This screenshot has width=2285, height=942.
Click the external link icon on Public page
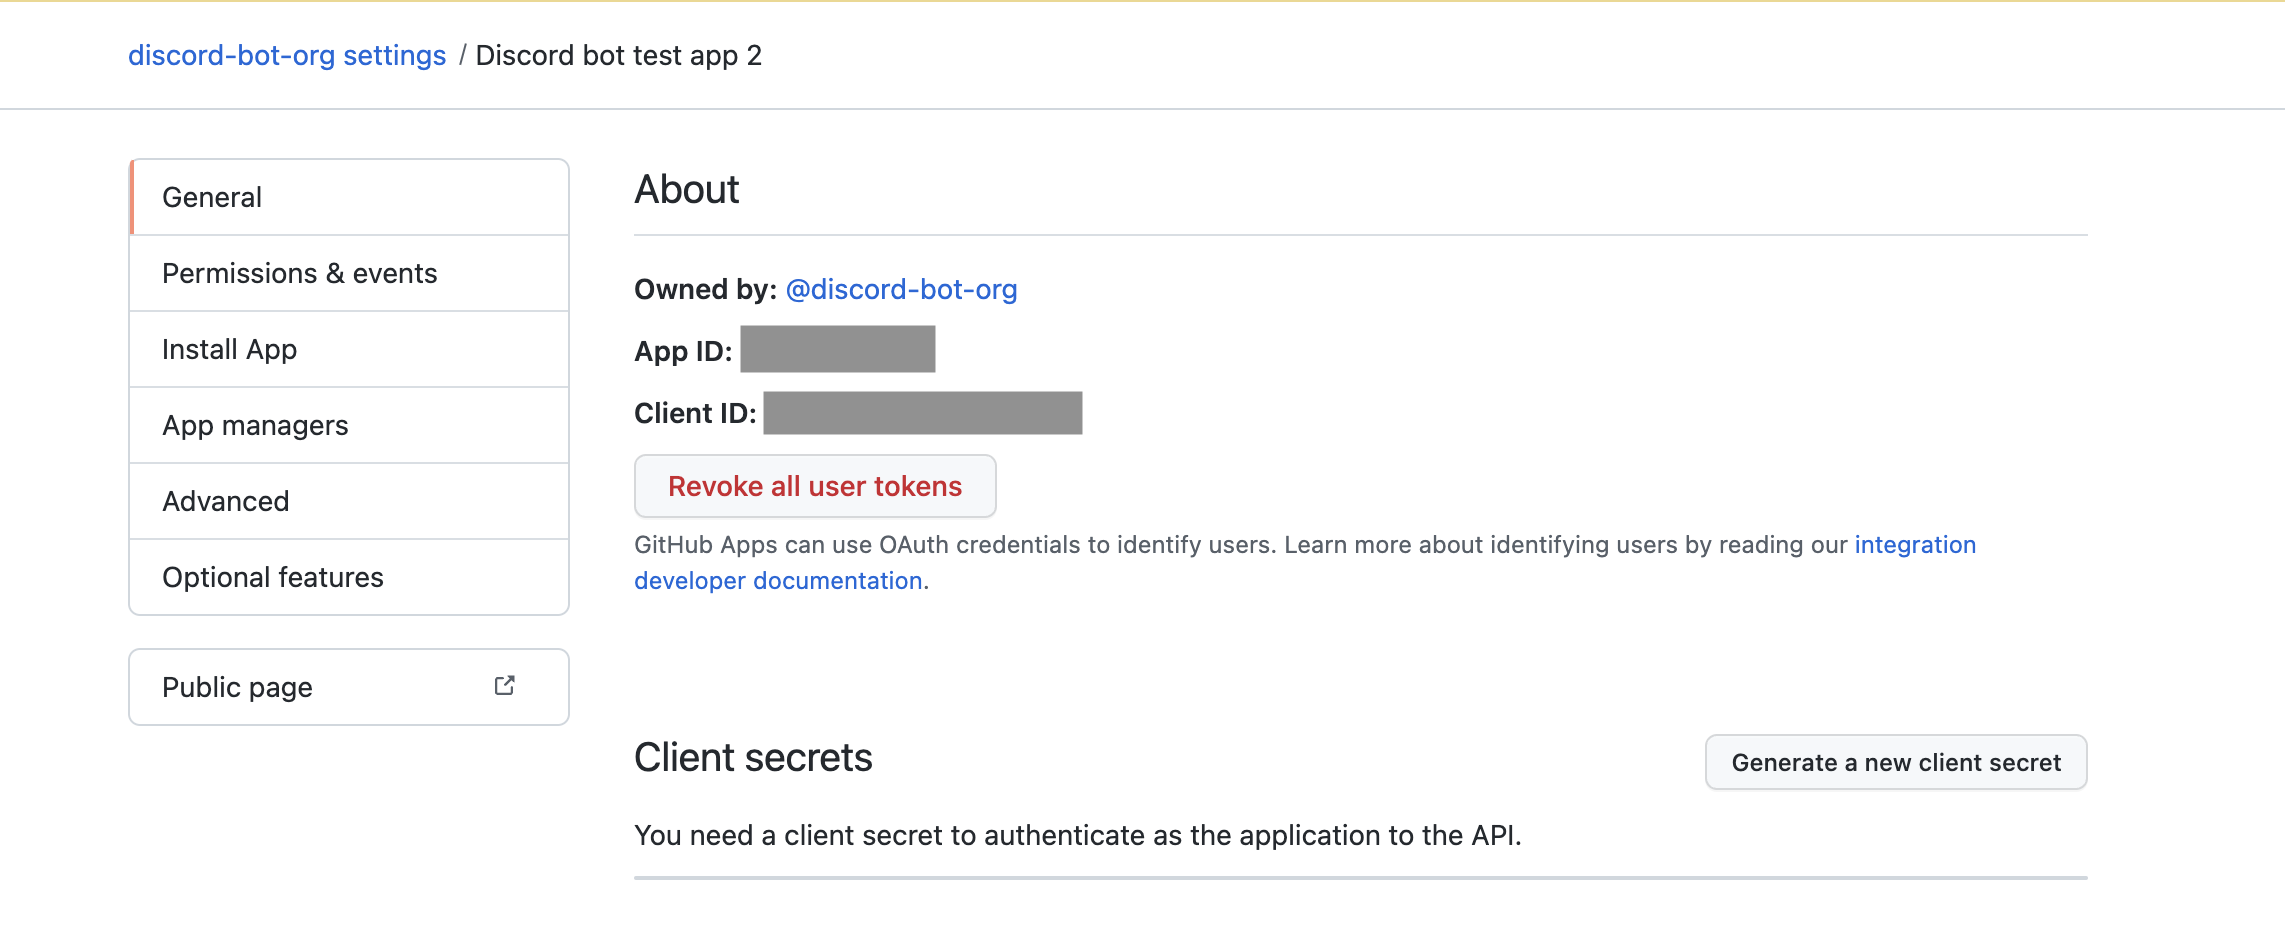(x=505, y=686)
